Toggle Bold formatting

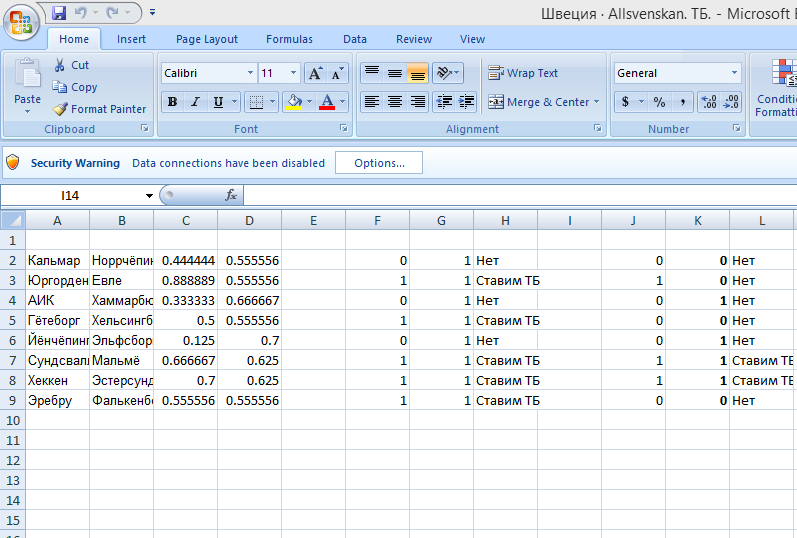click(172, 102)
